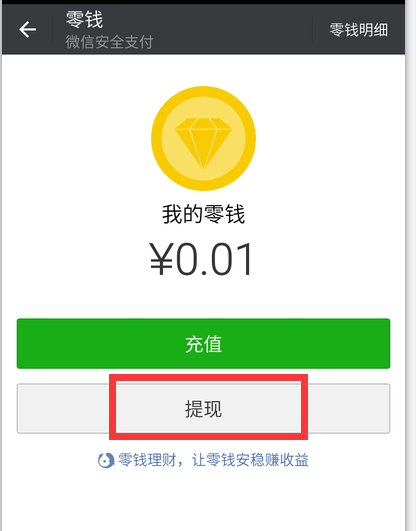Click the vertical divider beside 零钱明细

tap(312, 29)
